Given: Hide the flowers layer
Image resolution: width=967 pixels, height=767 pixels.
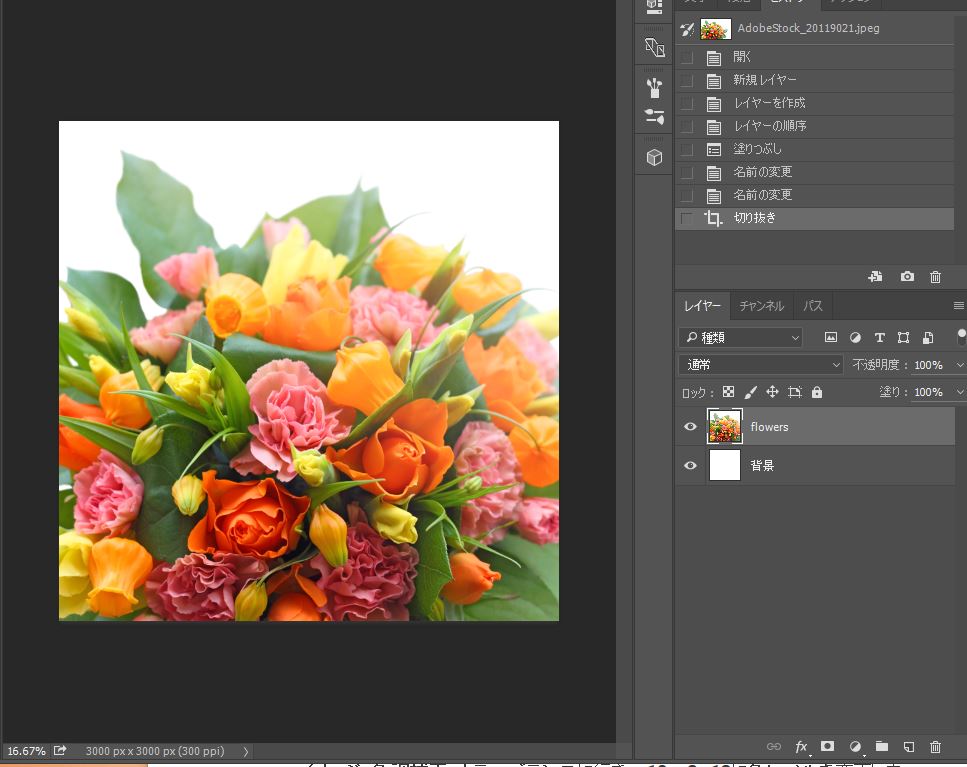Looking at the screenshot, I should coord(691,427).
